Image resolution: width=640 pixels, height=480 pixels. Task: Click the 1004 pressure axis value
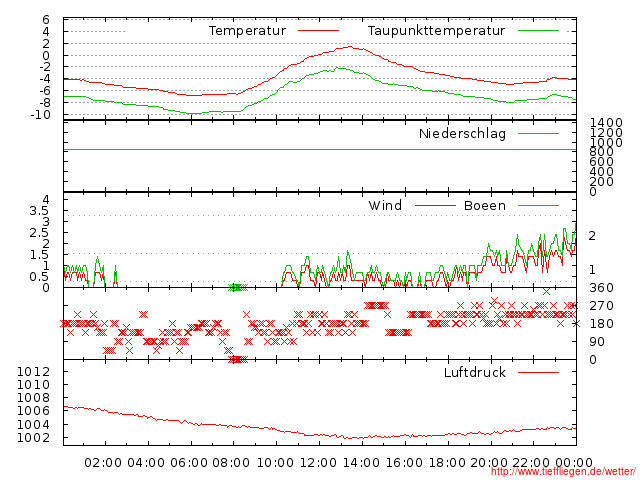[33, 425]
